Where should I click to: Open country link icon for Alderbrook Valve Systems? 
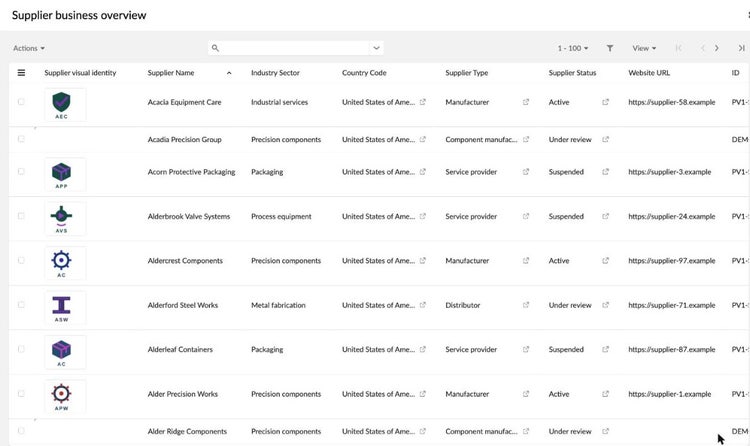tap(422, 216)
